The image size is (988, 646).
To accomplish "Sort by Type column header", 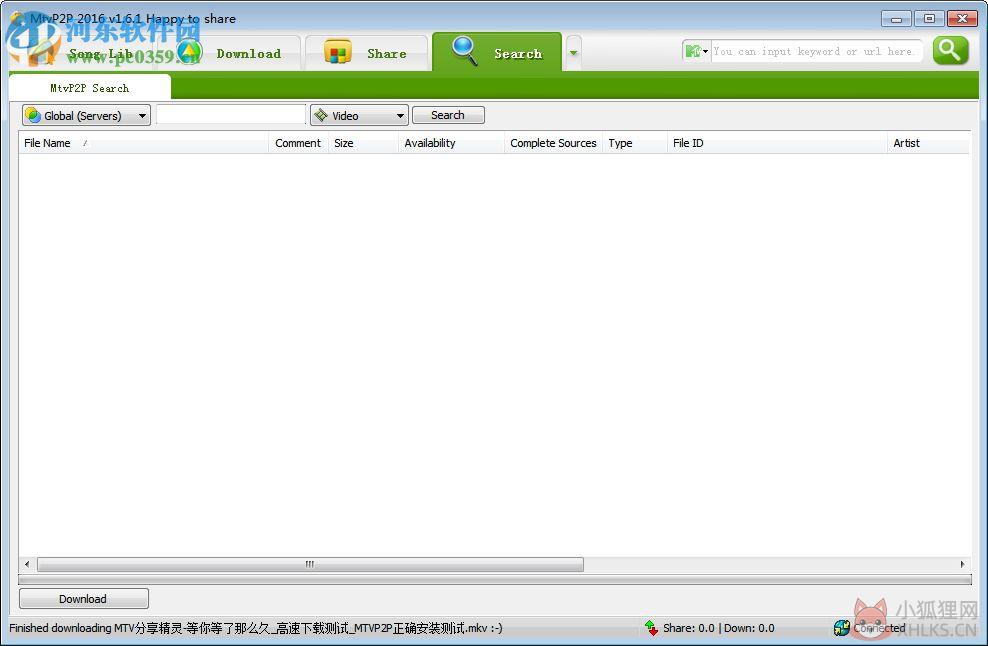I will pos(635,143).
